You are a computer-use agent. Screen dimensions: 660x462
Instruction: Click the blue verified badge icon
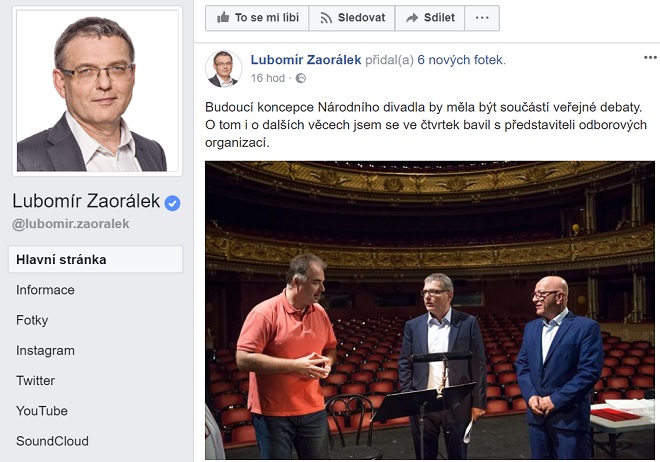pos(172,203)
